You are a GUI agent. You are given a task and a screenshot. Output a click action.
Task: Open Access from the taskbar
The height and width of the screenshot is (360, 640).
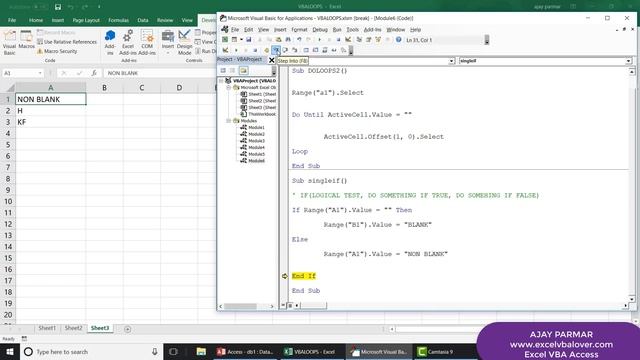245,351
